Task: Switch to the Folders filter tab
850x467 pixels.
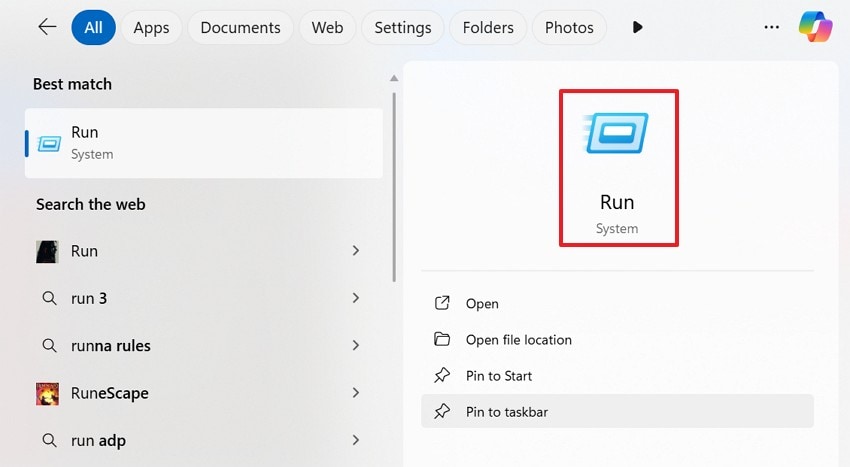Action: [488, 27]
